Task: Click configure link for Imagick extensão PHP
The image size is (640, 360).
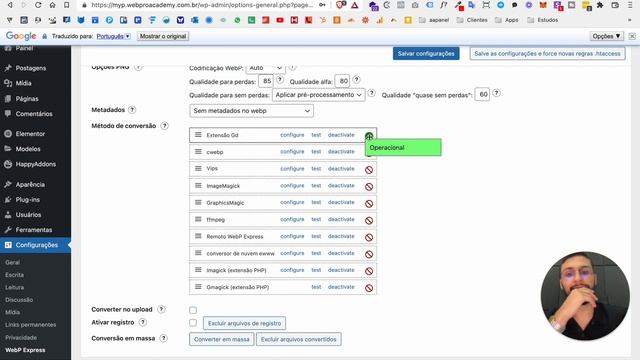Action: [292, 270]
